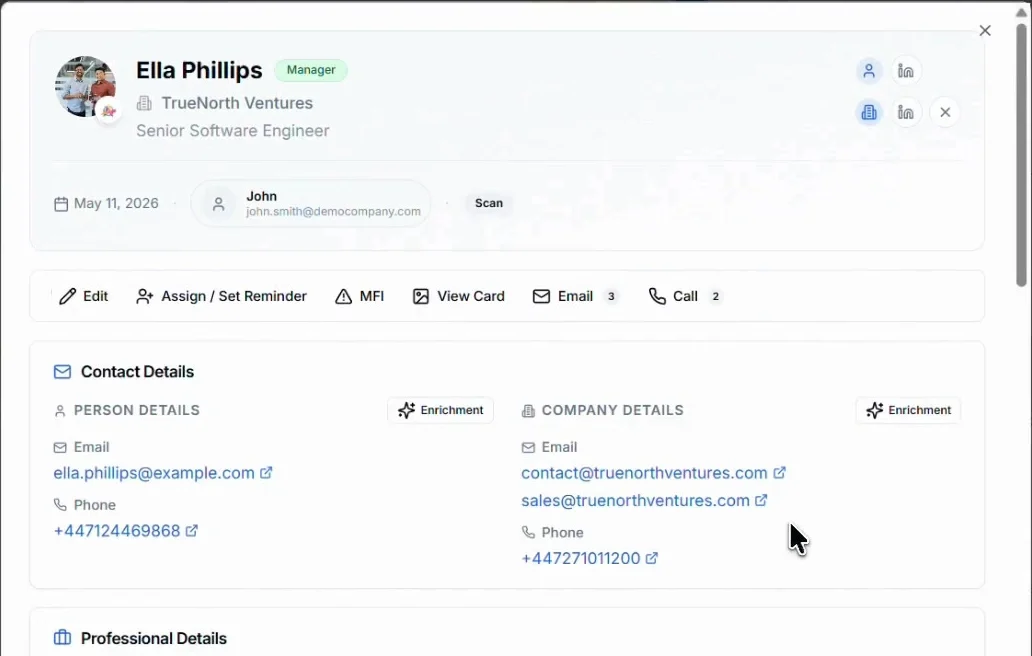Edit this contact
The width and height of the screenshot is (1032, 656).
(84, 296)
